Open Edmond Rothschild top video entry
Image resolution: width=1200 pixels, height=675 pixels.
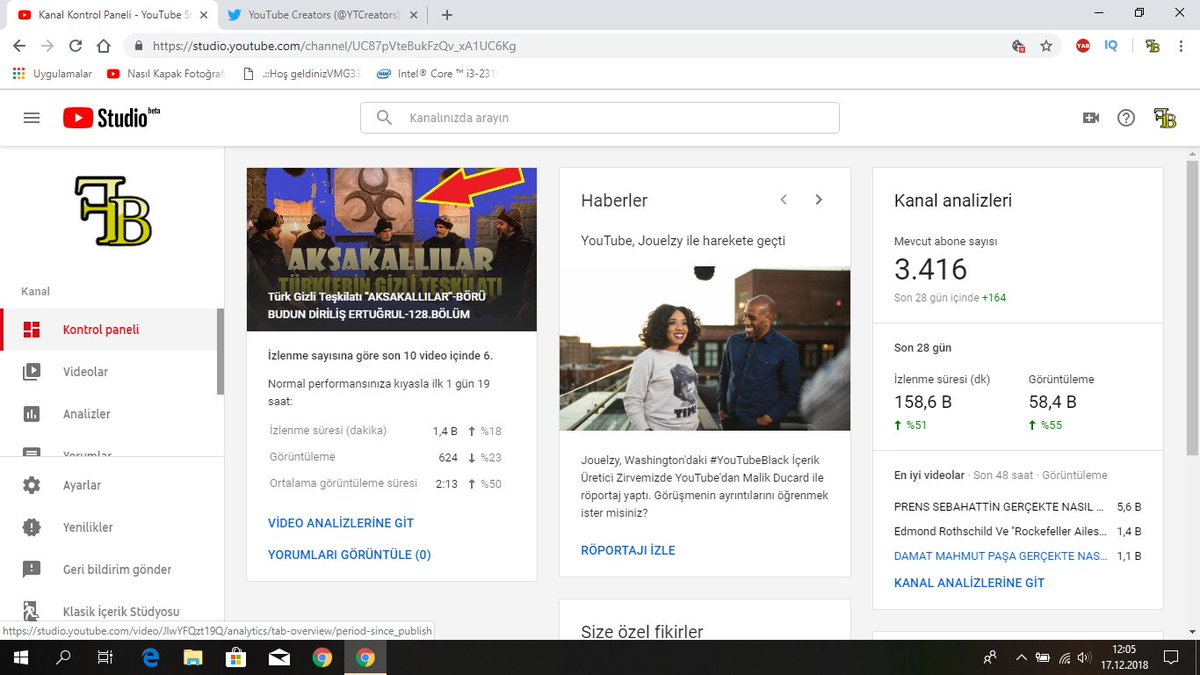tap(999, 531)
